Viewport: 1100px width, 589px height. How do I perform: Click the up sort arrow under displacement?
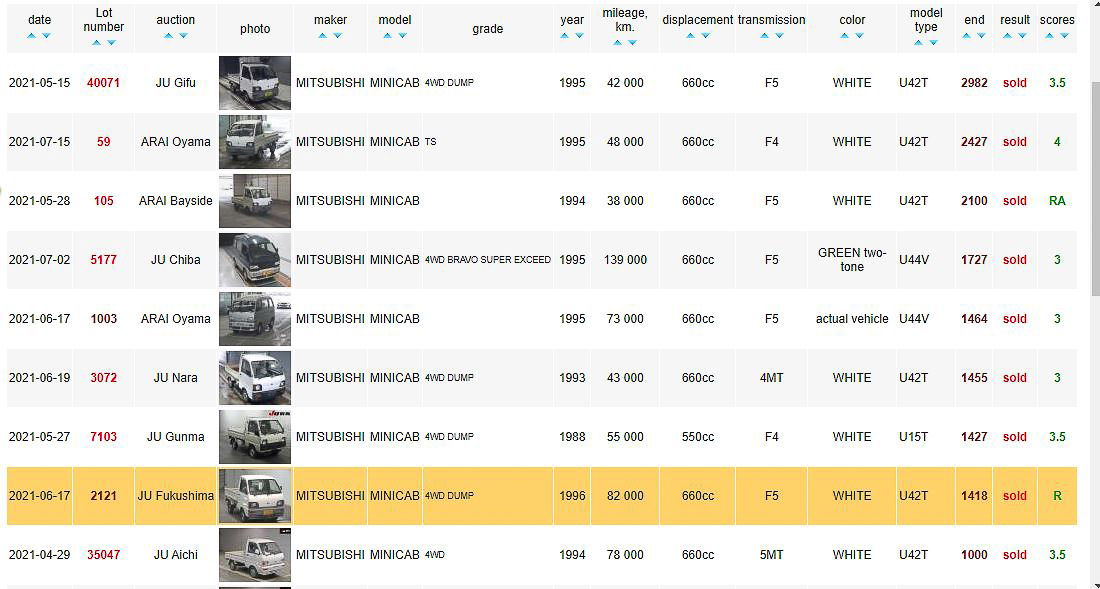pos(690,36)
